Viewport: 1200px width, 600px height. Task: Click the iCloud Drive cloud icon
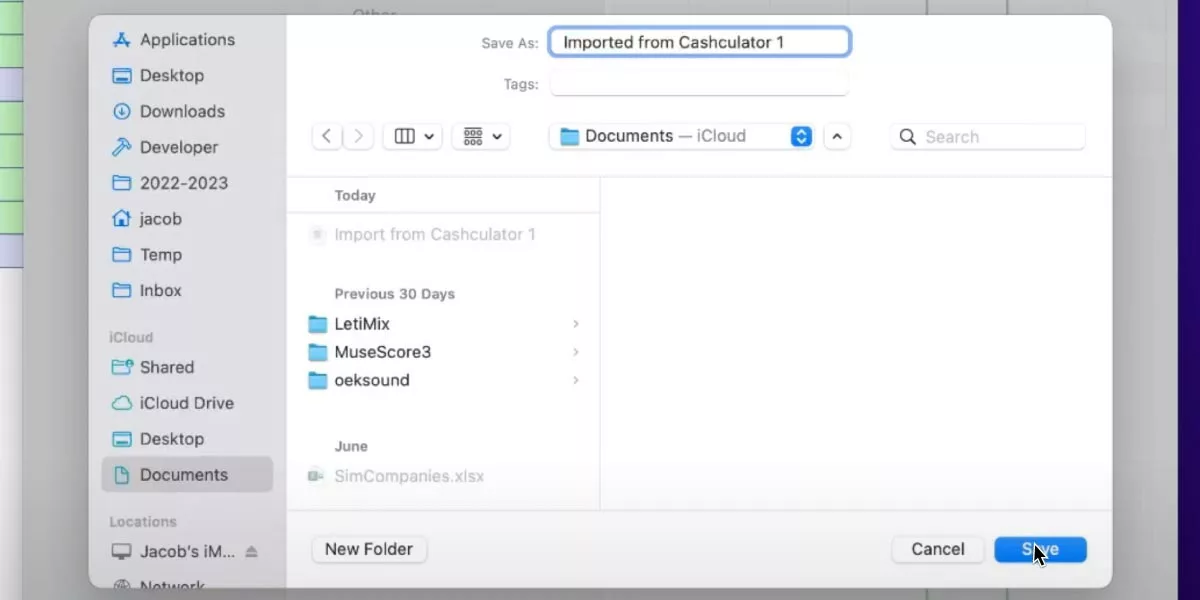tap(122, 403)
